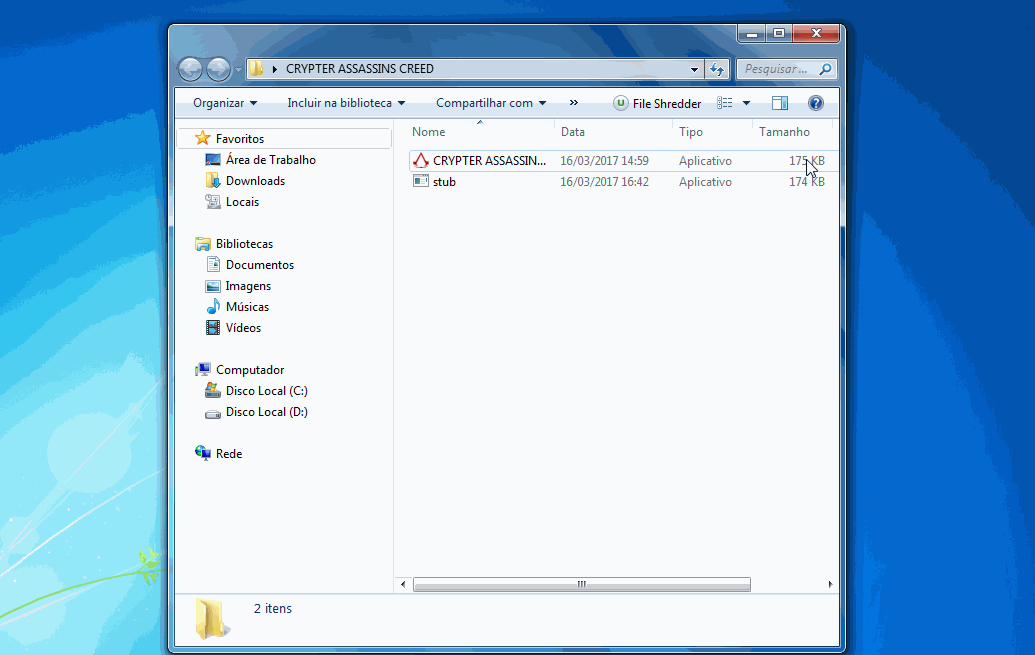Change view using the view mode icon

point(725,103)
